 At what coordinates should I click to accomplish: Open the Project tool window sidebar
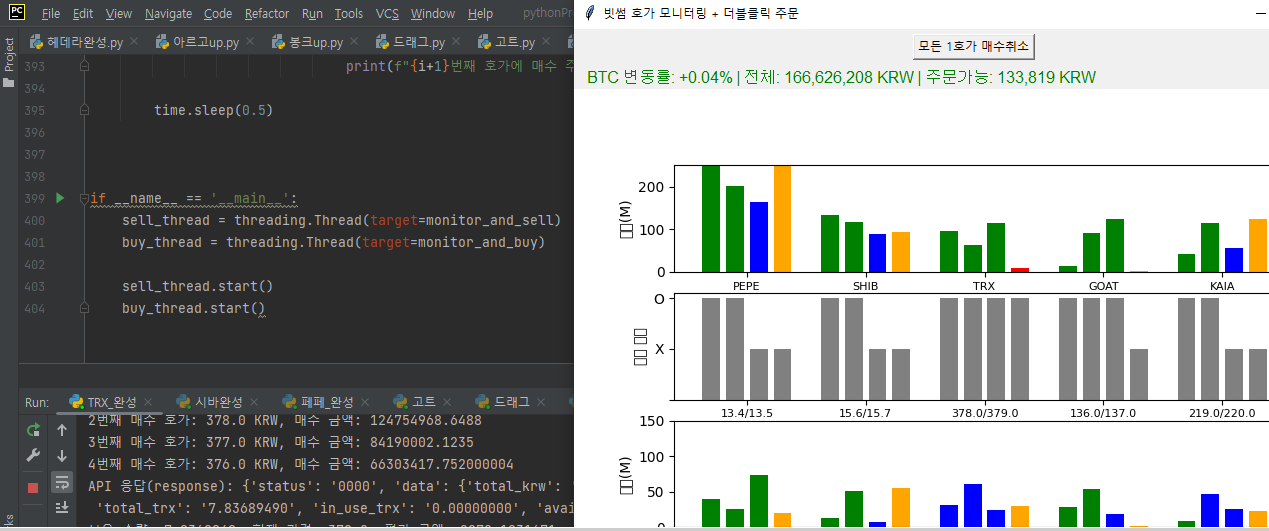[9, 64]
